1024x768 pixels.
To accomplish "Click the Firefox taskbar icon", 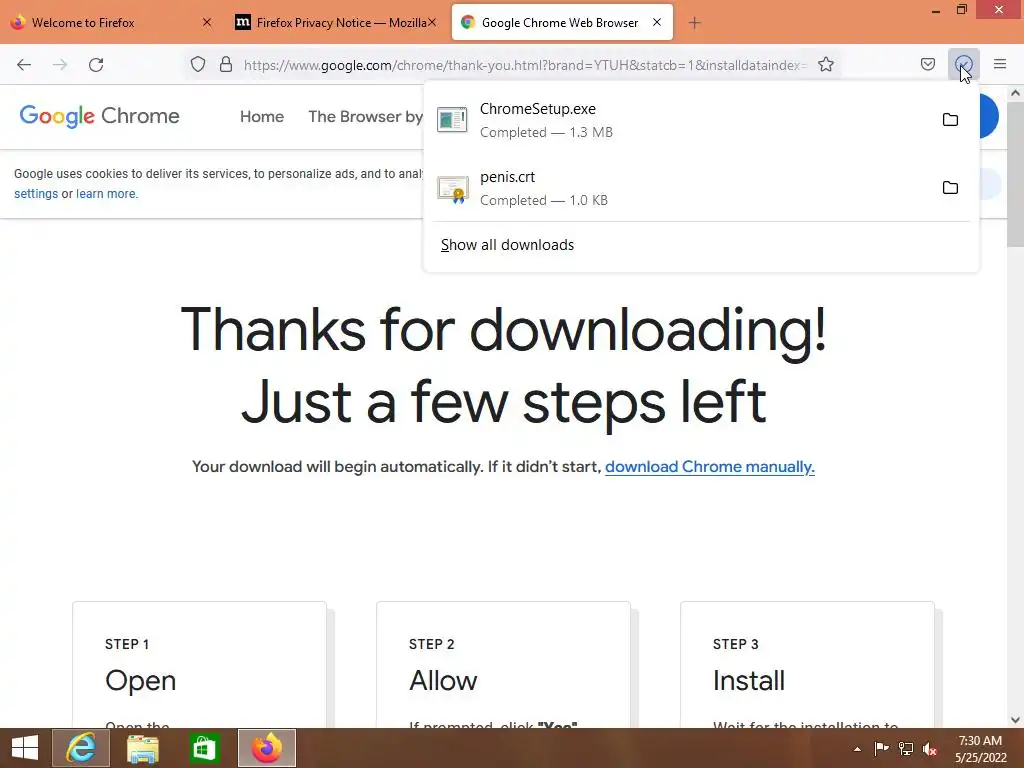I will [x=266, y=748].
